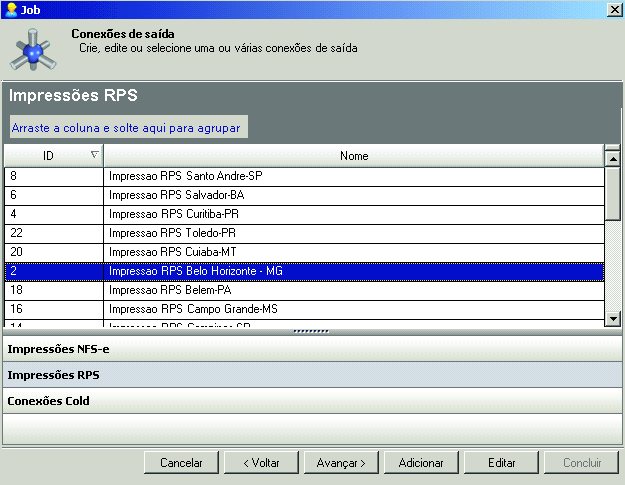Expand the Conexões Cold section
Viewport: 625px width, 485px height.
tap(312, 401)
